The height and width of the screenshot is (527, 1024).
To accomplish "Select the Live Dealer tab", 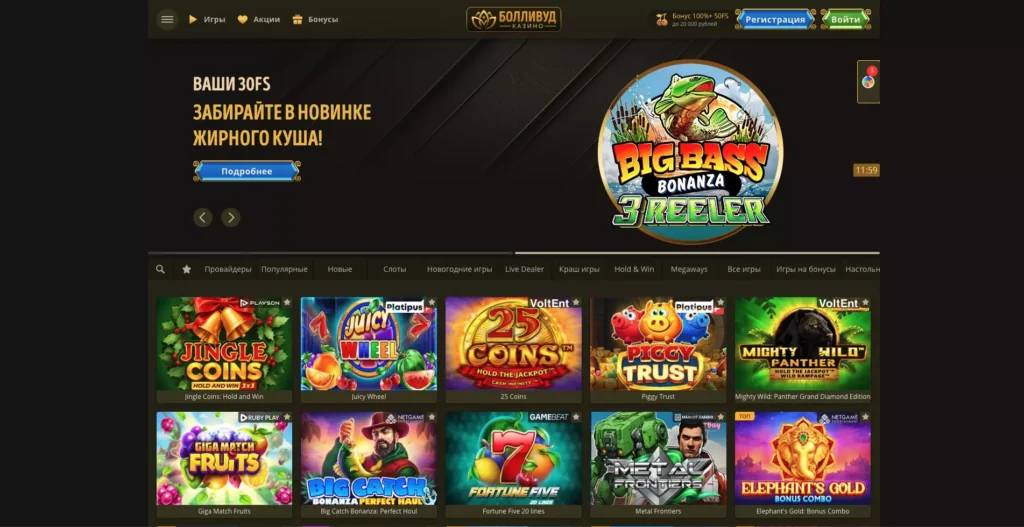I will (524, 269).
